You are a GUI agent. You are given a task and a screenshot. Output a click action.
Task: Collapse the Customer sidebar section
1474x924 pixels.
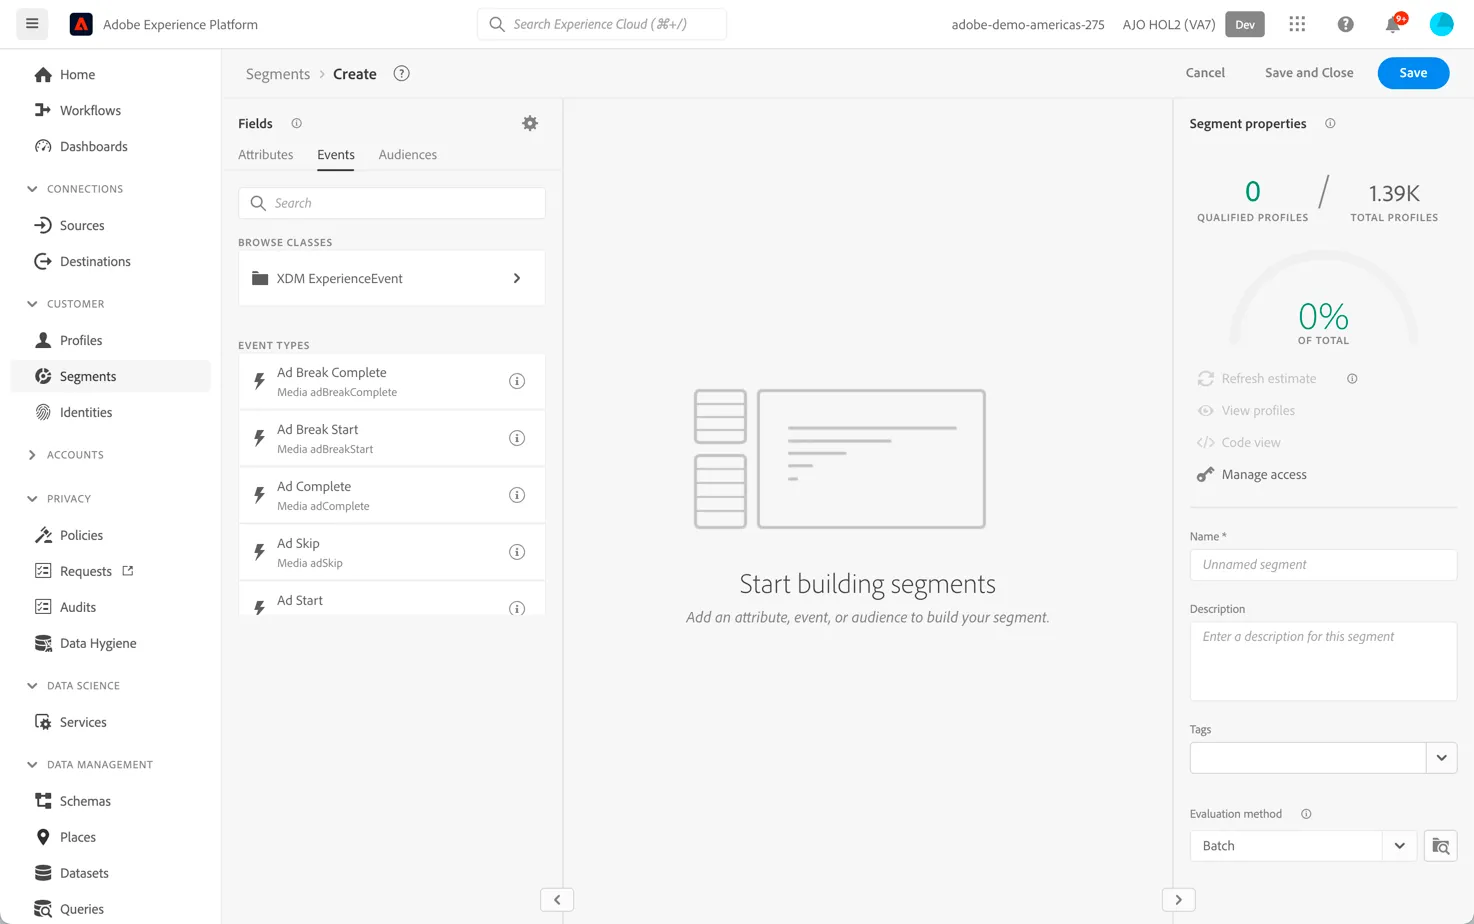[32, 304]
